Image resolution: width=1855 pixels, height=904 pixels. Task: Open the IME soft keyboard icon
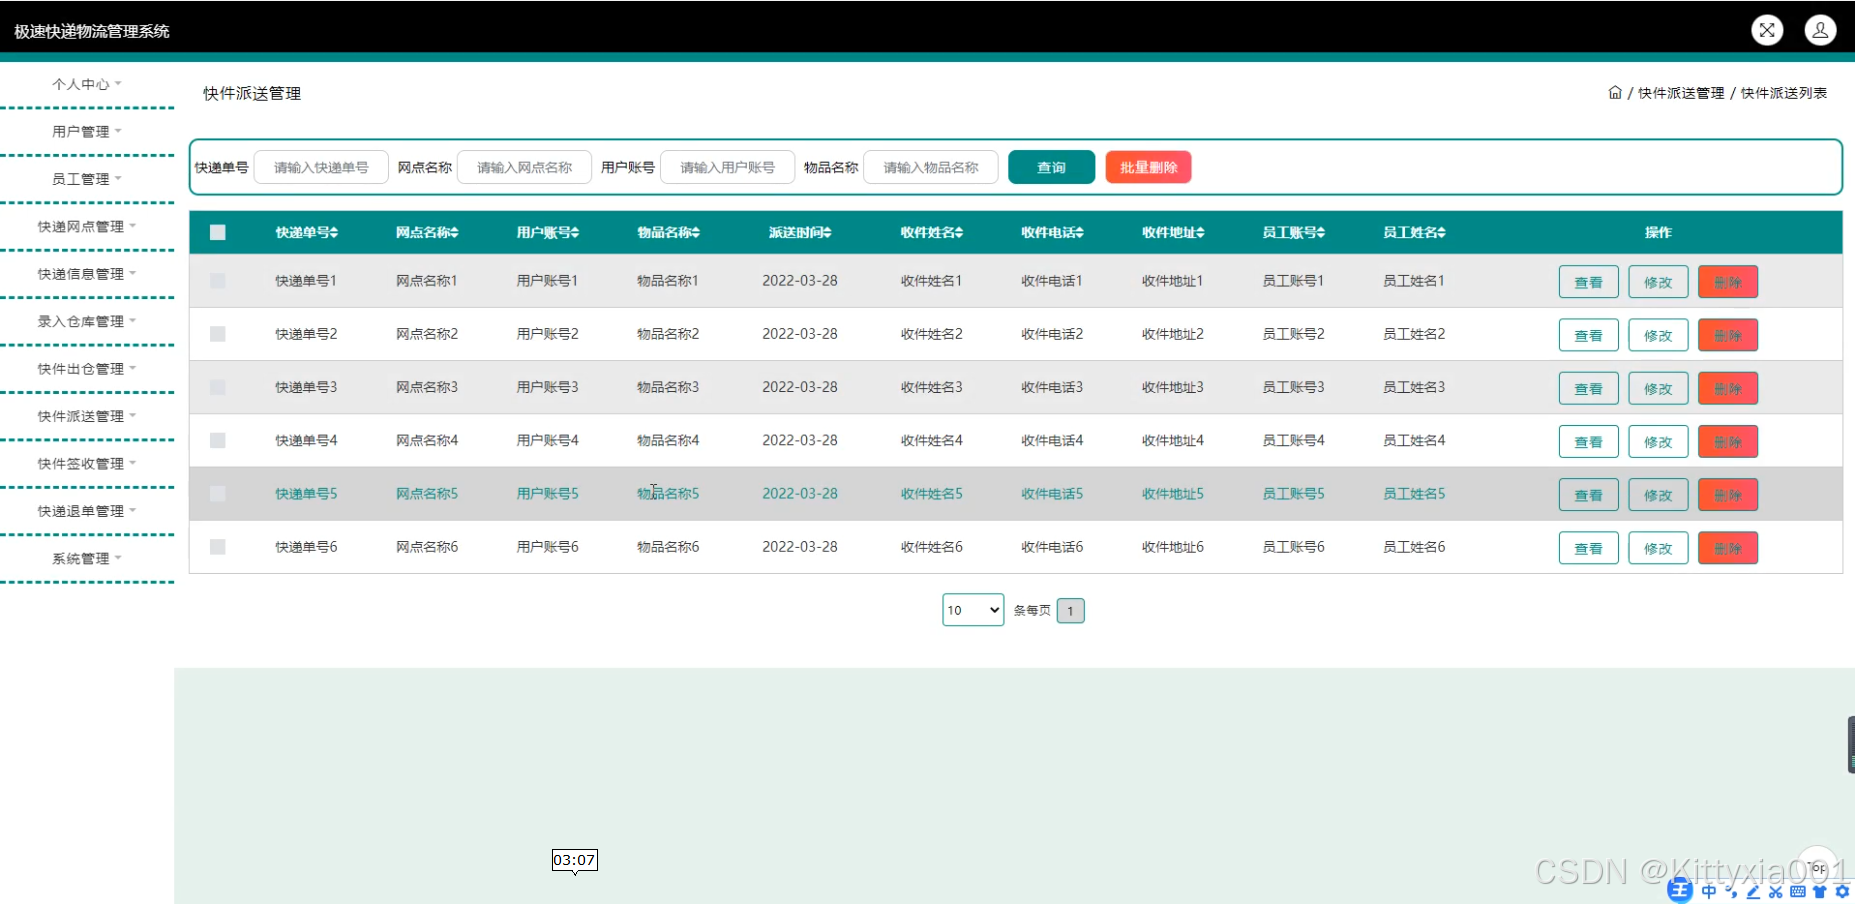click(x=1797, y=891)
